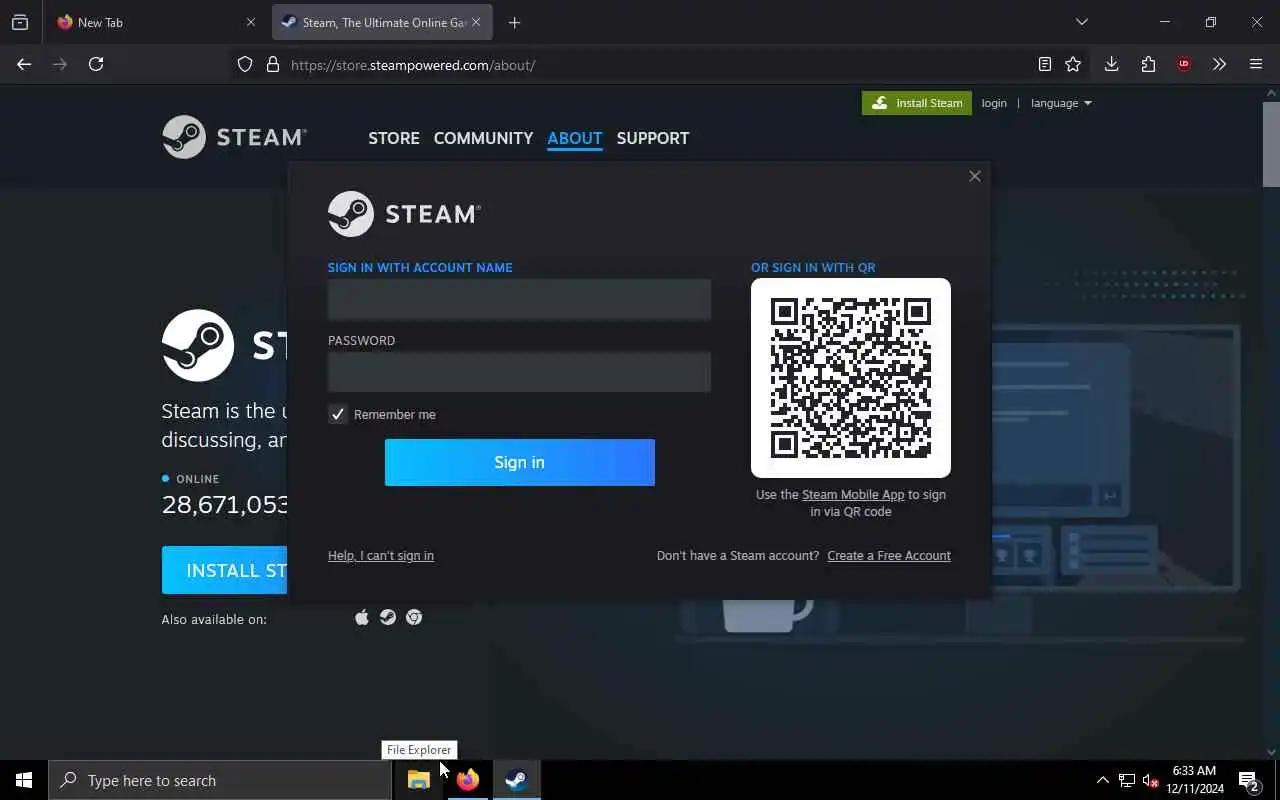Screen dimensions: 1280x800
Task: Click the Steam logo inside the login dialog
Action: tap(404, 214)
